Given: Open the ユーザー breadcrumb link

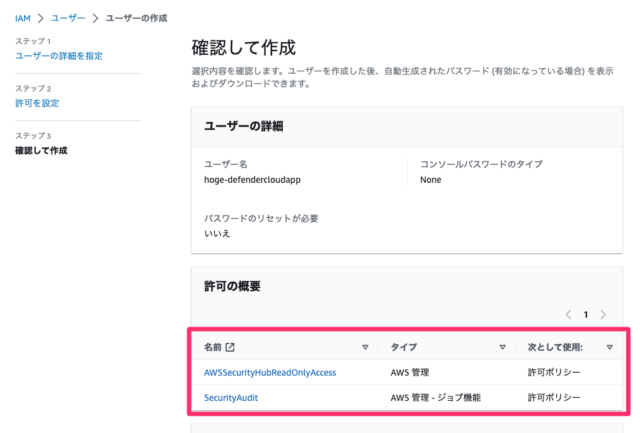Looking at the screenshot, I should (68, 18).
